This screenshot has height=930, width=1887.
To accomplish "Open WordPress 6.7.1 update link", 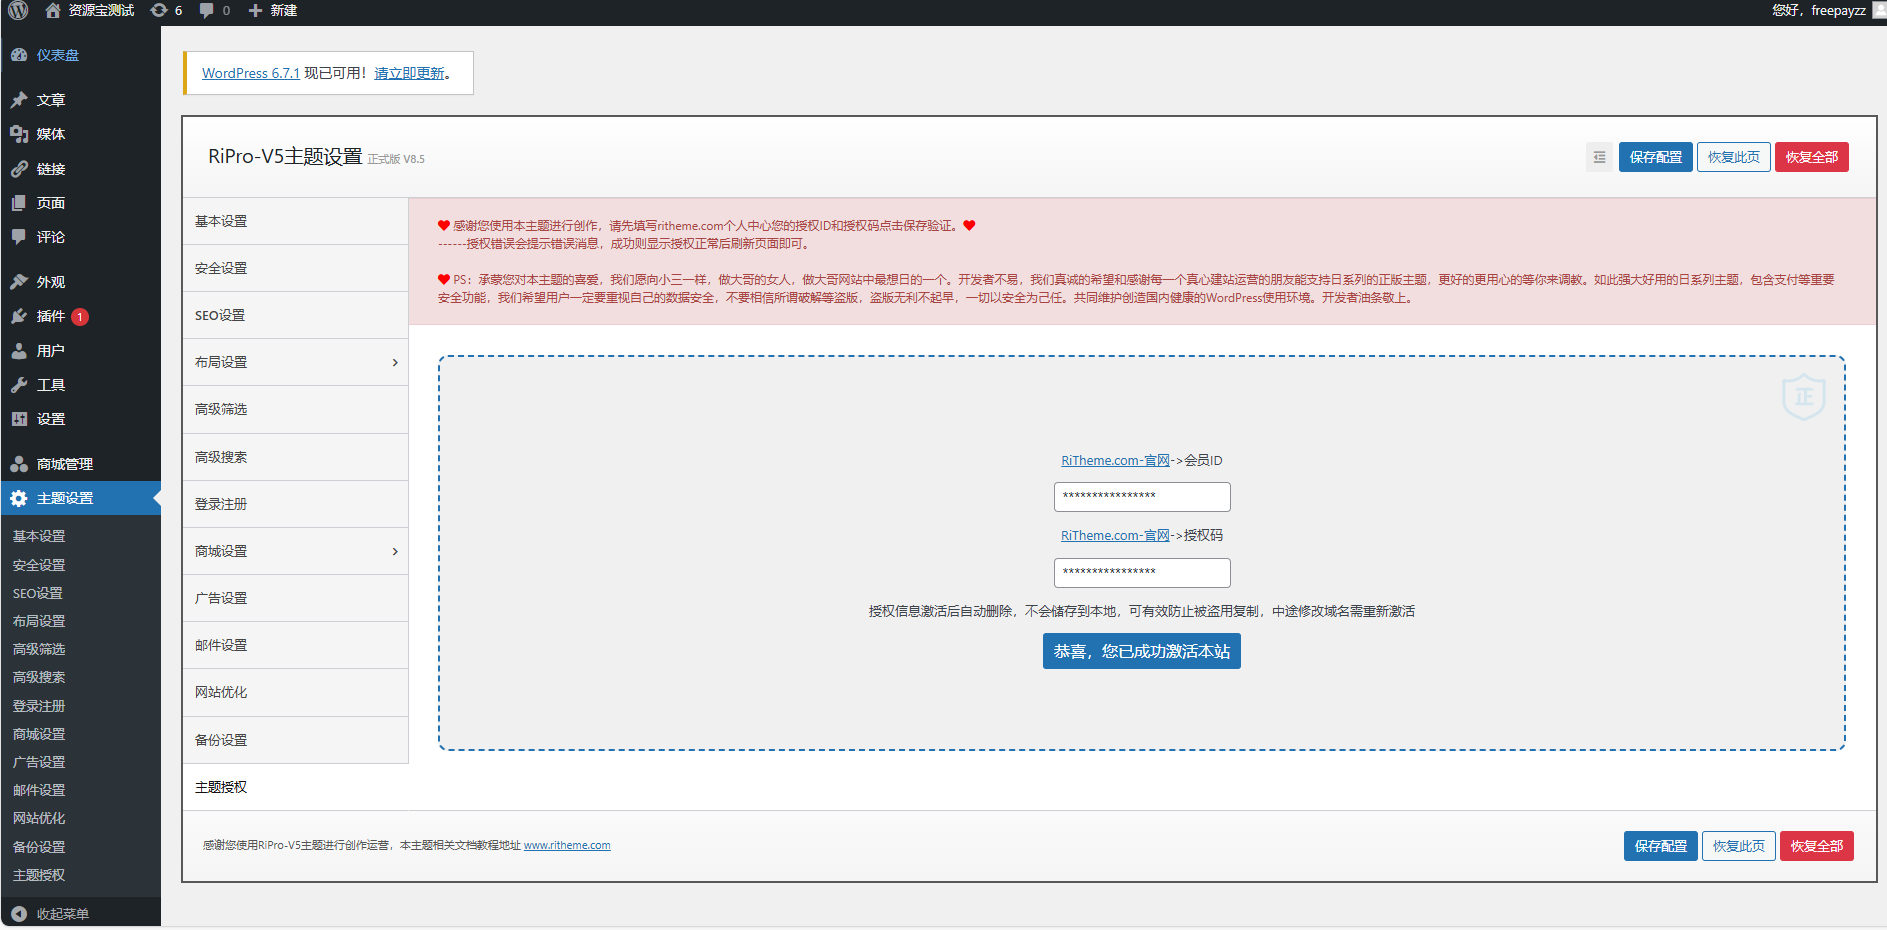I will tap(251, 73).
